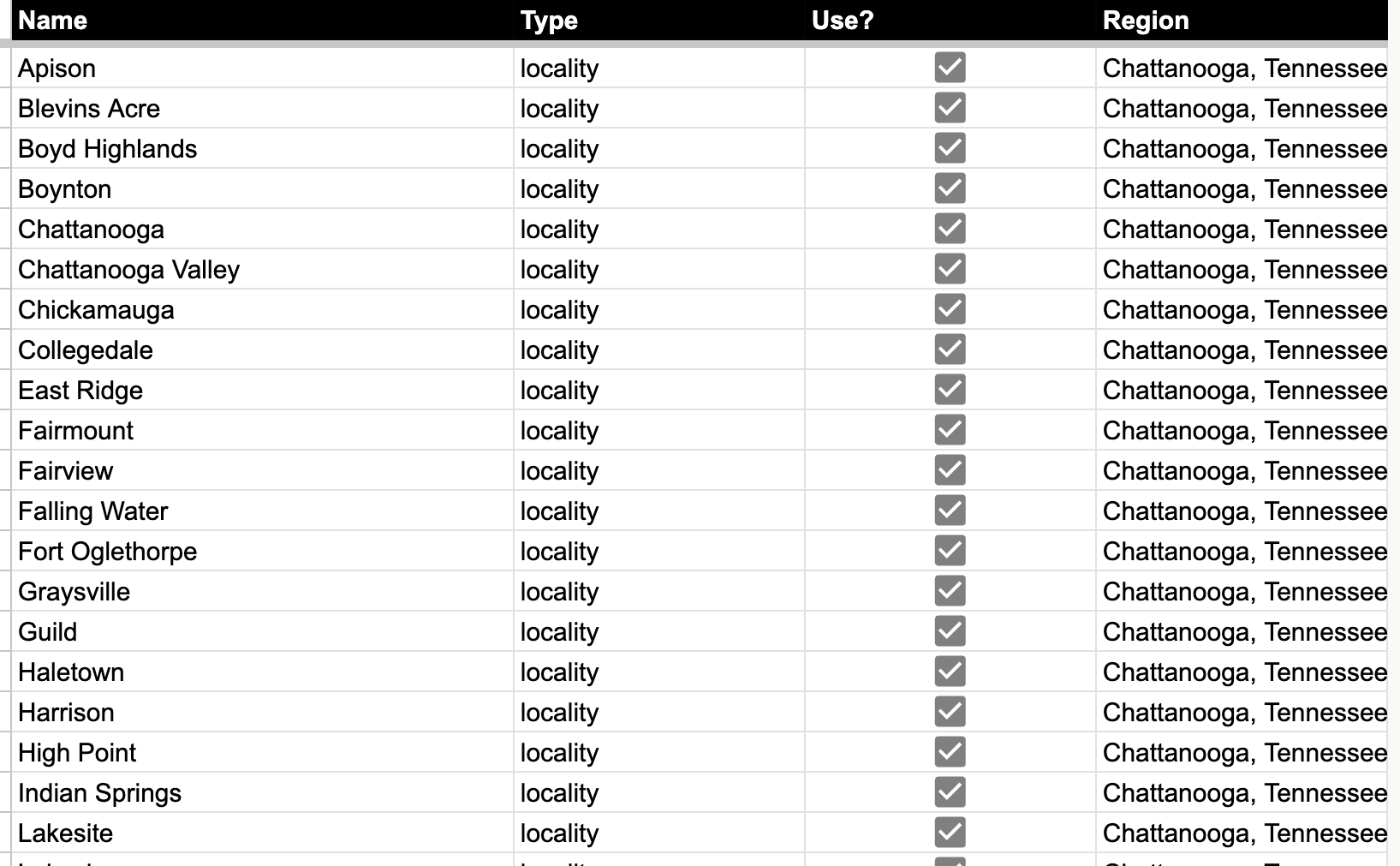This screenshot has width=1400, height=866.
Task: Uncheck the Use? box for Fort Oglethorpe
Action: point(950,550)
